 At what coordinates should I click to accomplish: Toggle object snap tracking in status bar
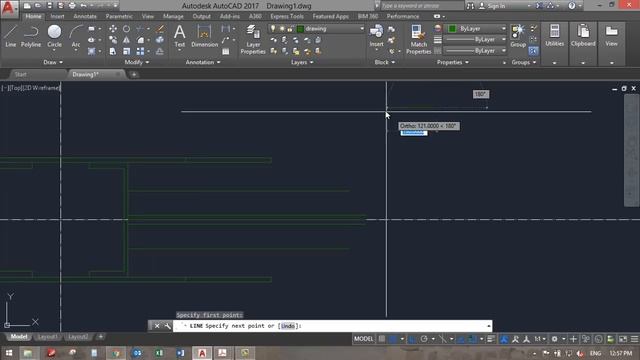[x=461, y=339]
